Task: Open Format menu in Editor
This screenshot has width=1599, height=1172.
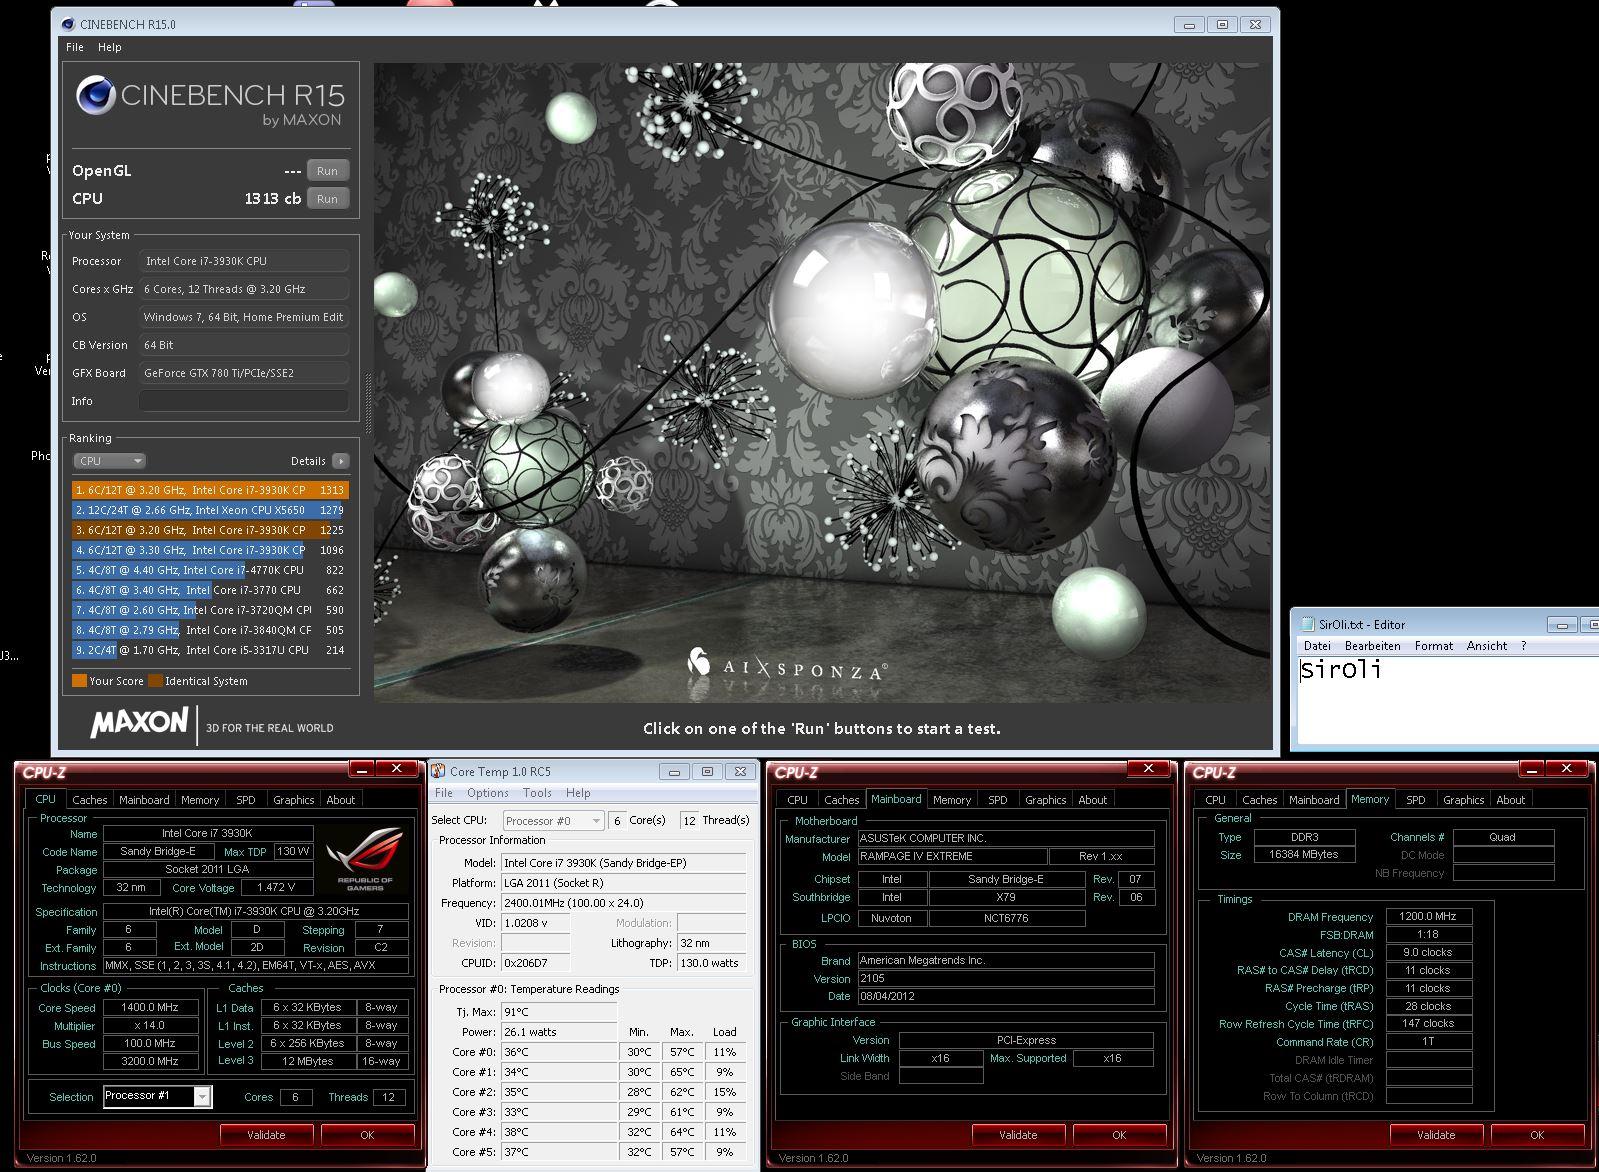Action: coord(1434,646)
